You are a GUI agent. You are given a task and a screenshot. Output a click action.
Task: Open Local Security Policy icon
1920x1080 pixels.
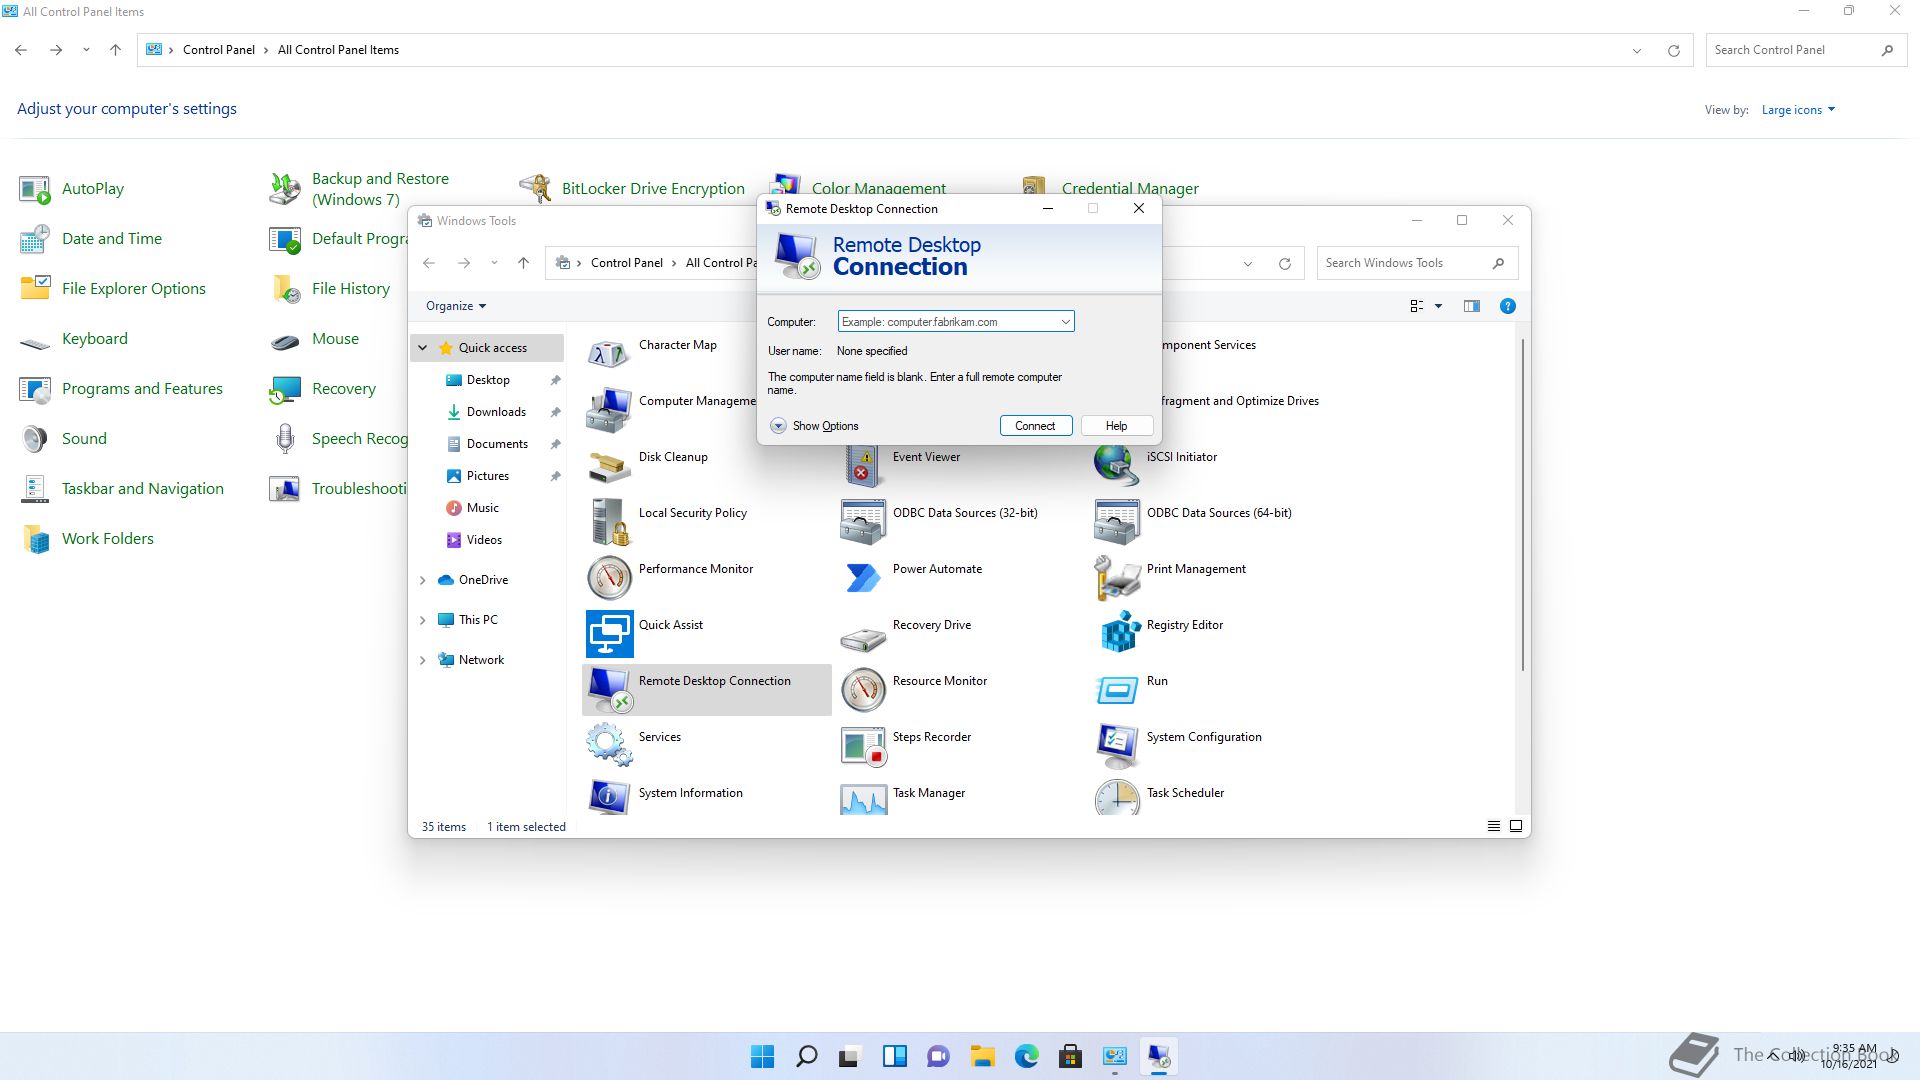click(609, 521)
